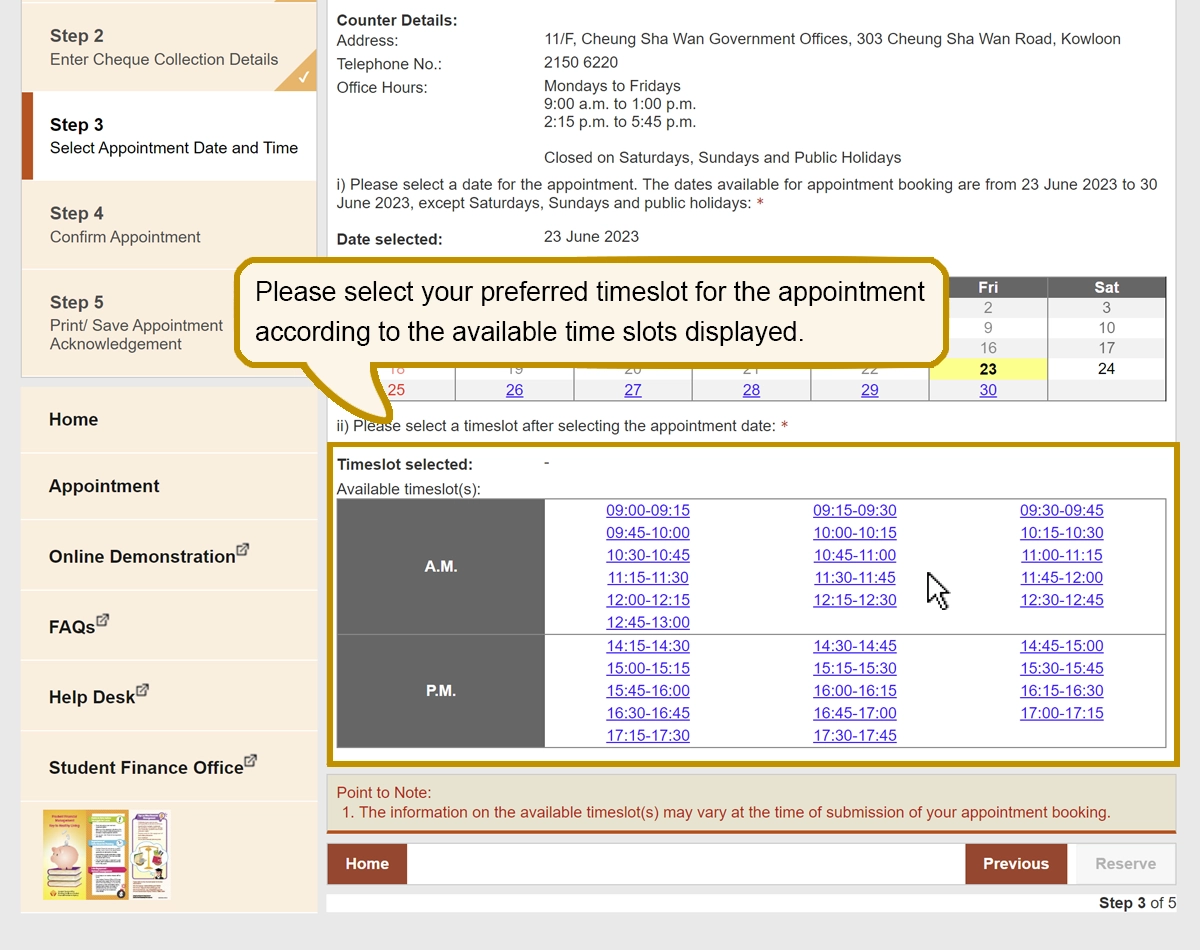Choose the 15:00-15:15 timeslot
The width and height of the screenshot is (1200, 950).
[x=648, y=668]
